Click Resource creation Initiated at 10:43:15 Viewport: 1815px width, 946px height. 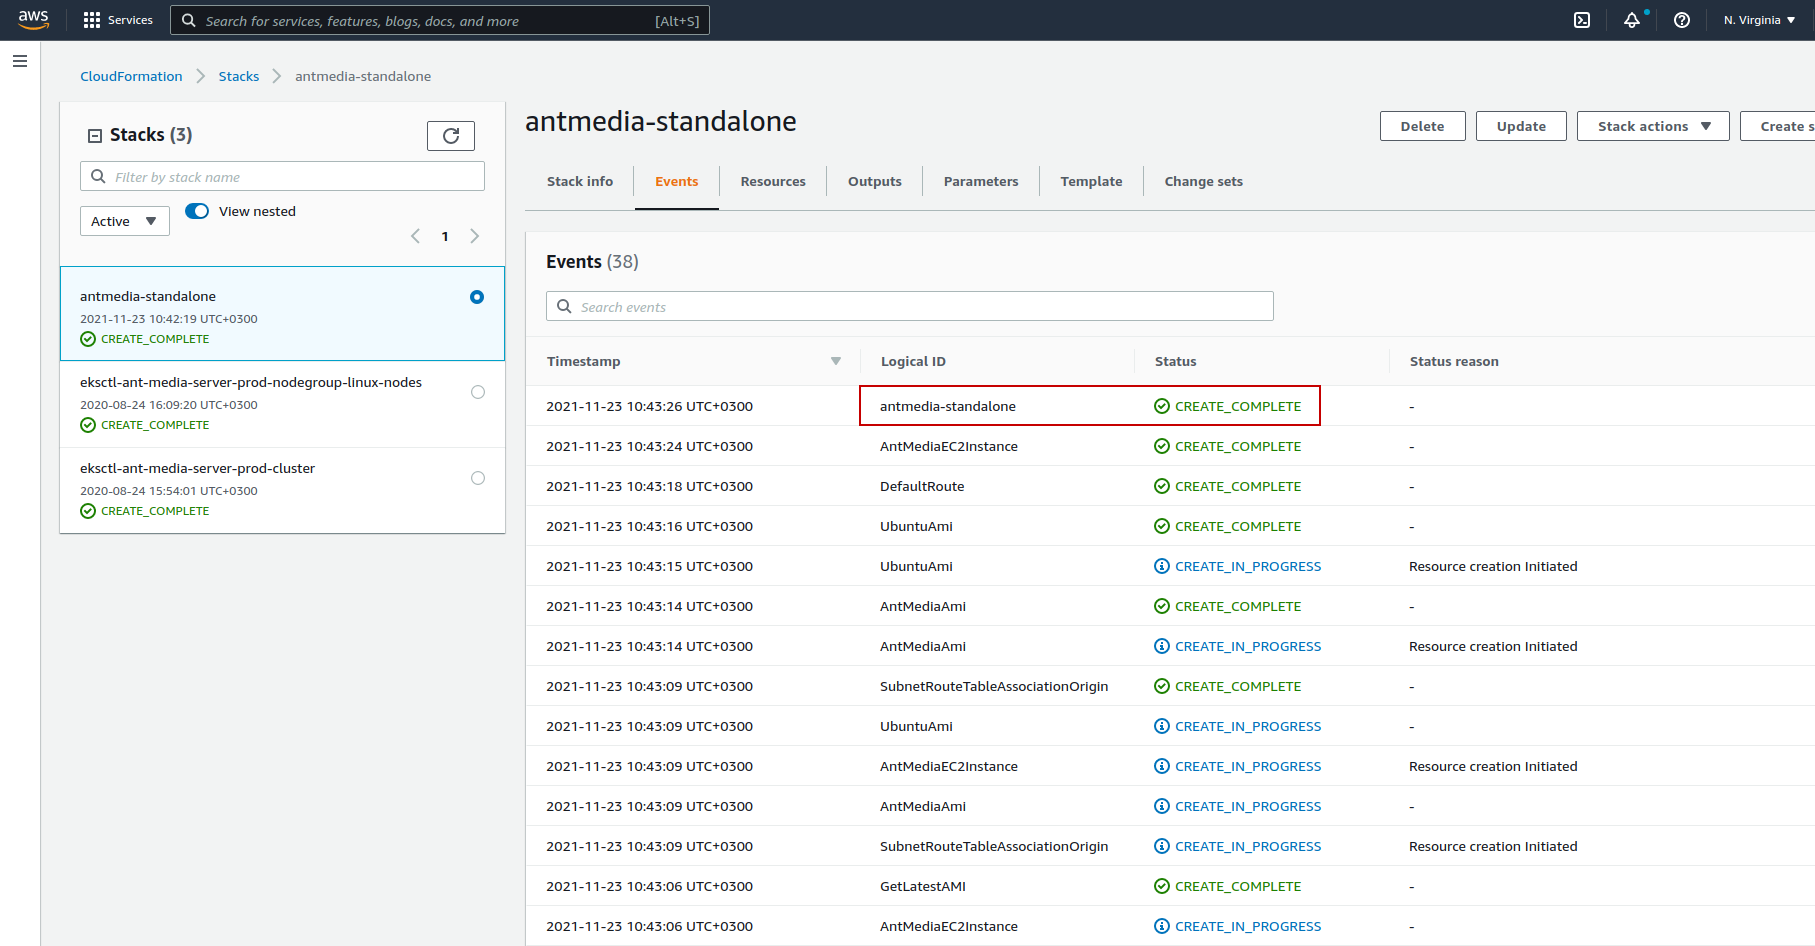[1493, 566]
